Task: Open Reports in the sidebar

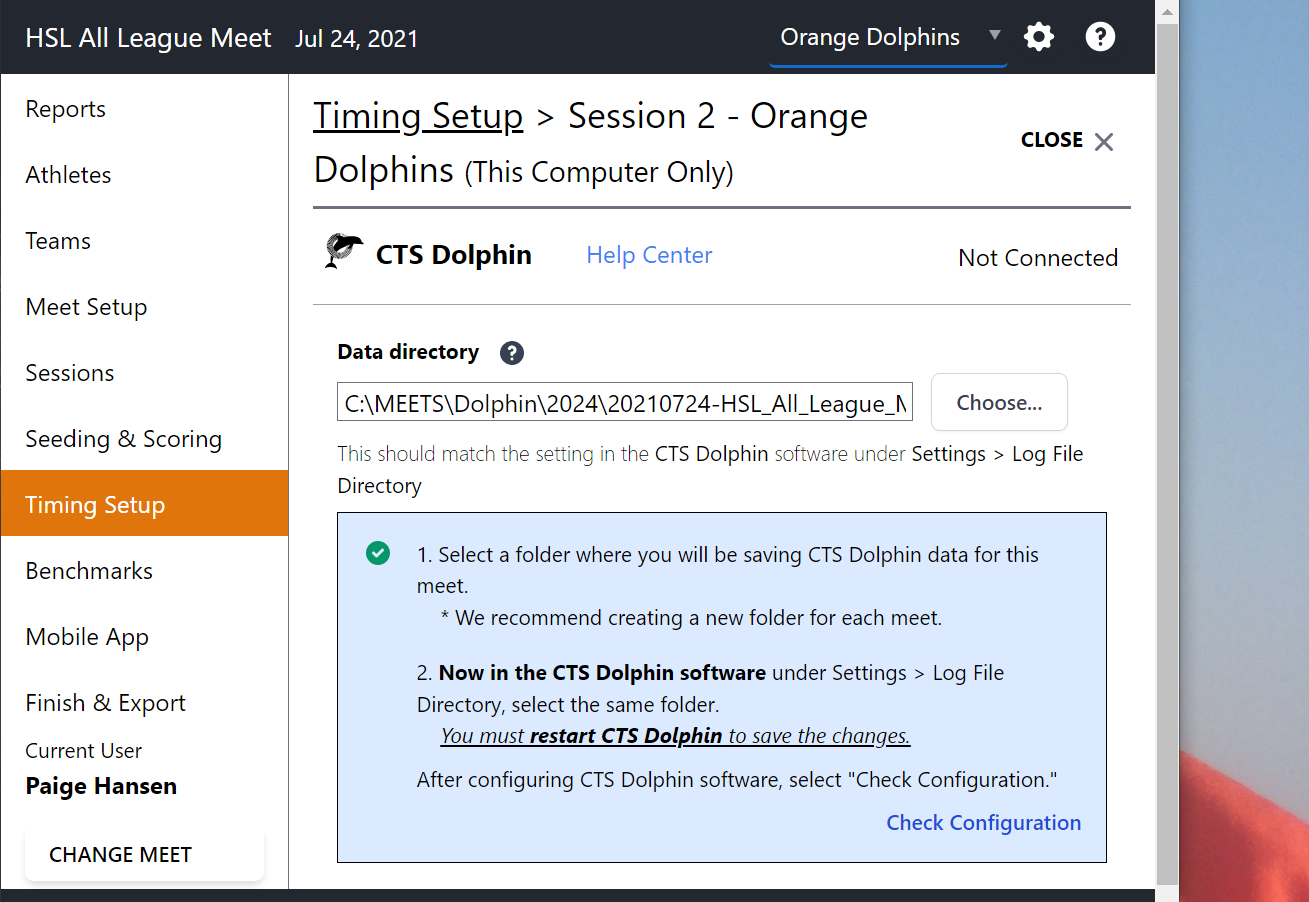Action: click(x=145, y=109)
